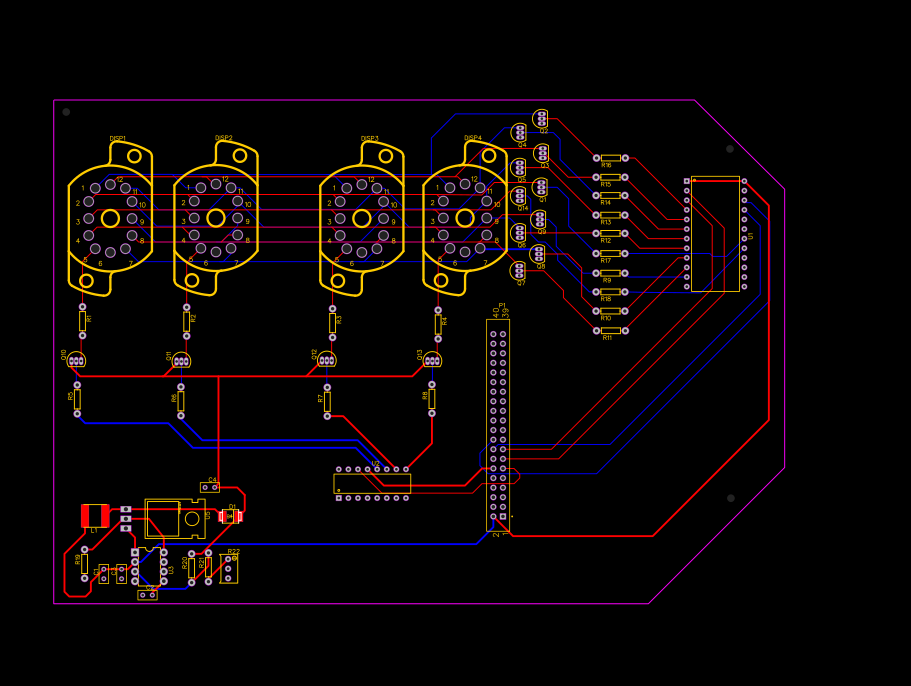
Task: Select the DISP4 nixie tube footprint
Action: pos(465,220)
